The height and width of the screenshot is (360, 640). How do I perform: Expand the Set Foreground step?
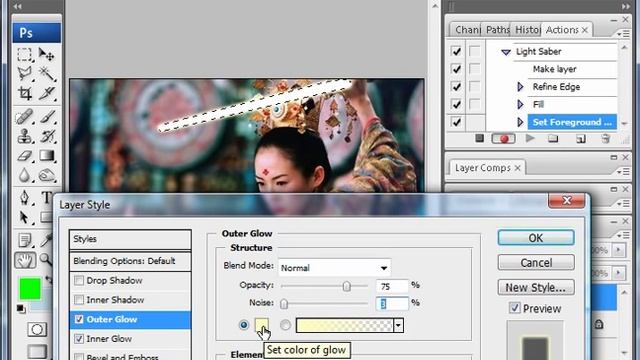pos(520,122)
